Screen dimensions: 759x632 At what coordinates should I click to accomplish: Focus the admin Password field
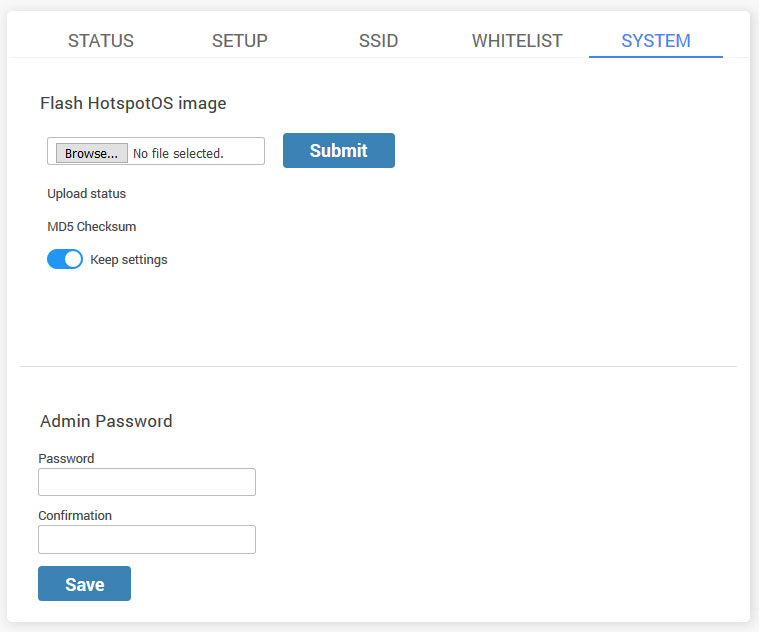pos(147,482)
